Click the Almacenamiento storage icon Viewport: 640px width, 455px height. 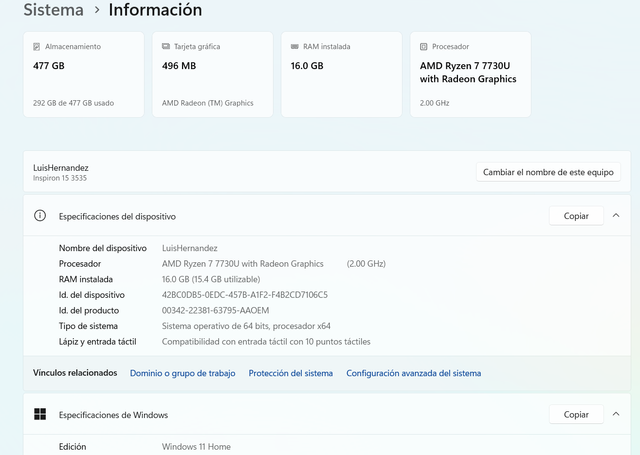pos(36,47)
